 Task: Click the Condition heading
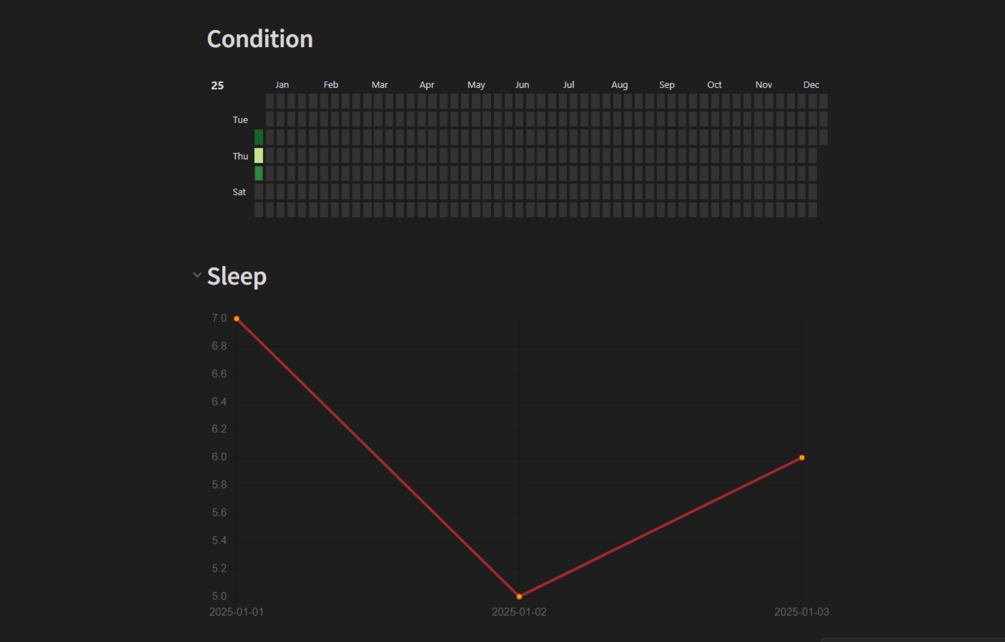coord(260,39)
